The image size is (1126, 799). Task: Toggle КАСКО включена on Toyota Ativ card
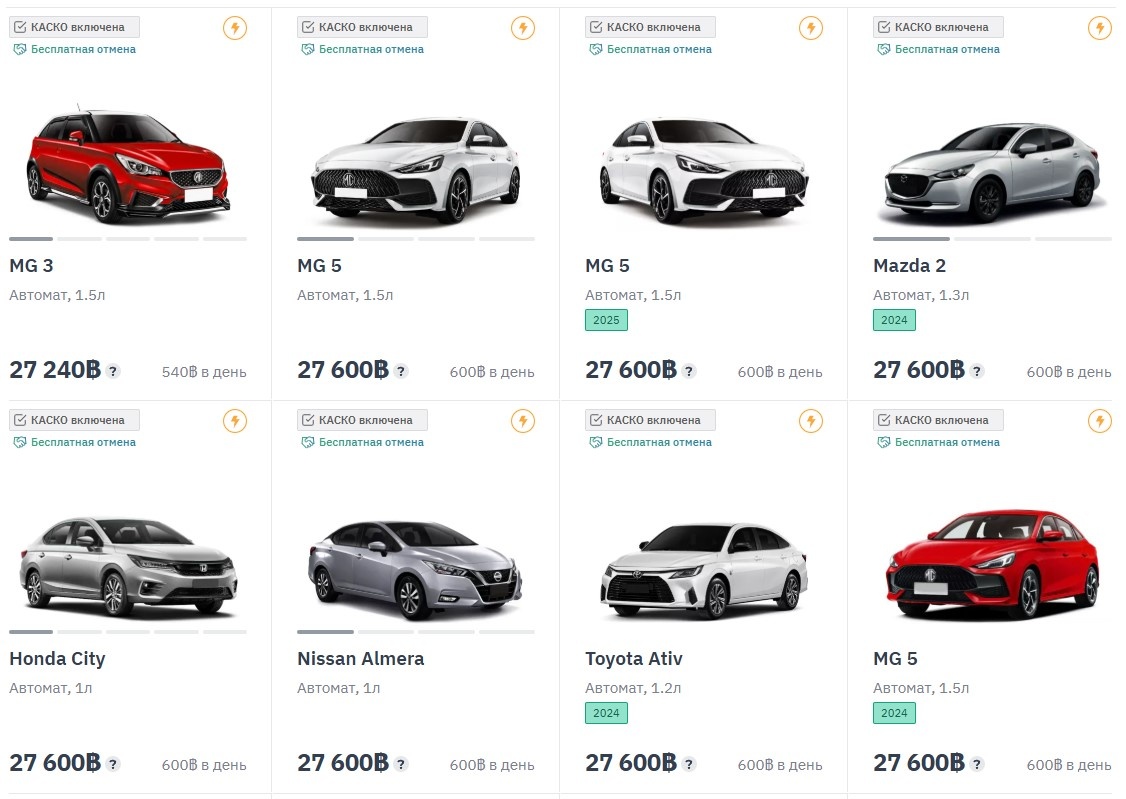(x=651, y=419)
